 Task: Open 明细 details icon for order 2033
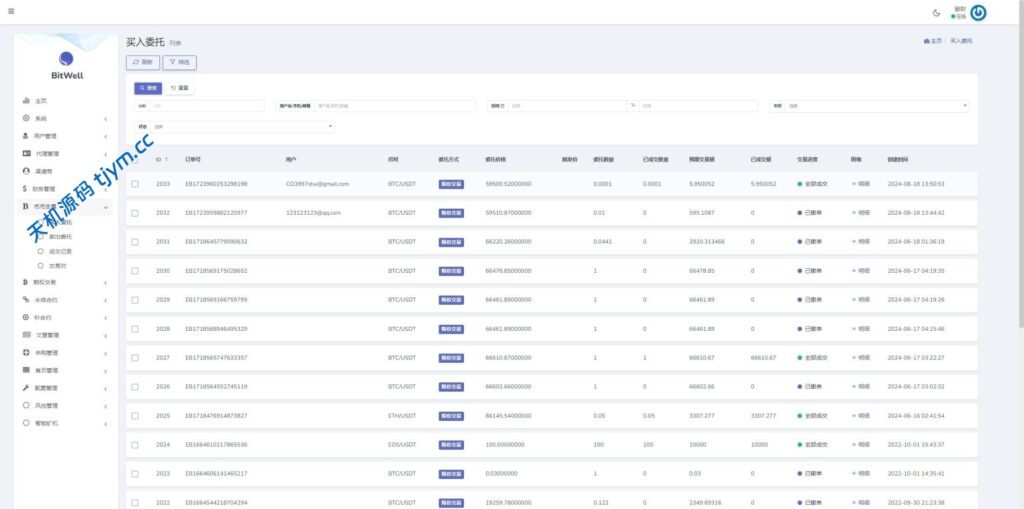tap(860, 184)
